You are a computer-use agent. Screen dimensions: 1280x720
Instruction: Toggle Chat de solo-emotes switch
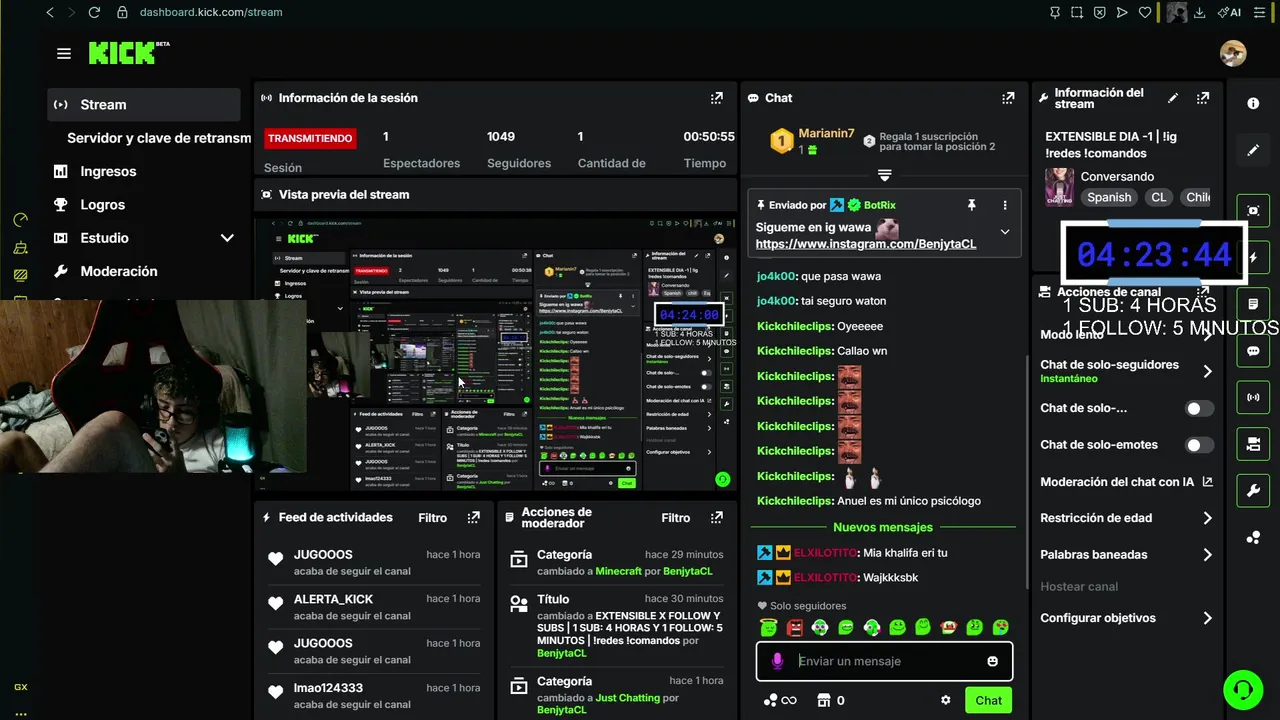[1199, 445]
